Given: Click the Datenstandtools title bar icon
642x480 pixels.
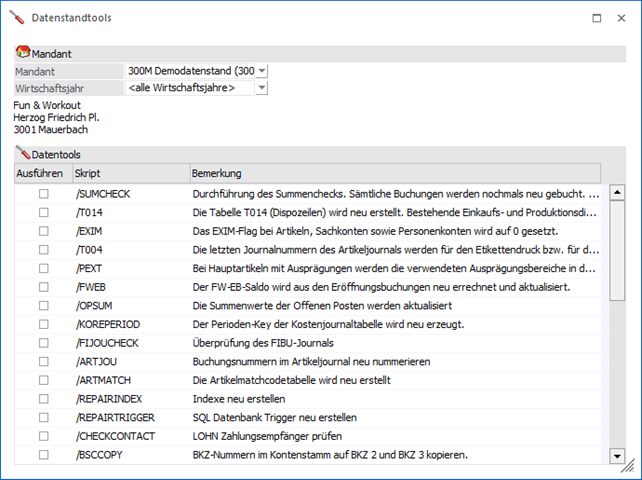Looking at the screenshot, I should coord(17,17).
